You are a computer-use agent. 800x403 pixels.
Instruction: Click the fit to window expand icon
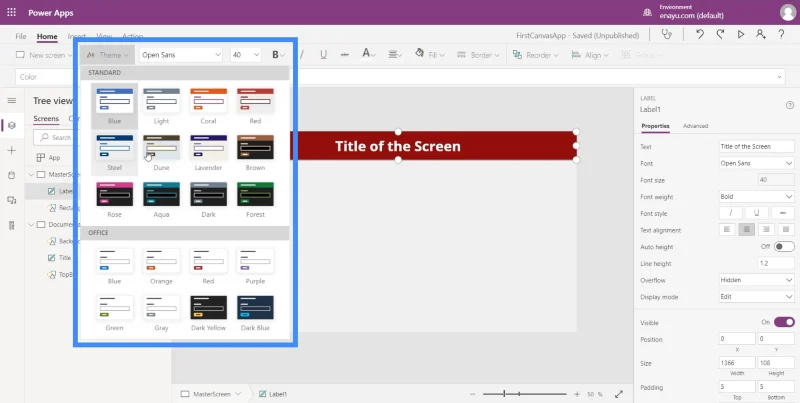pyautogui.click(x=619, y=394)
